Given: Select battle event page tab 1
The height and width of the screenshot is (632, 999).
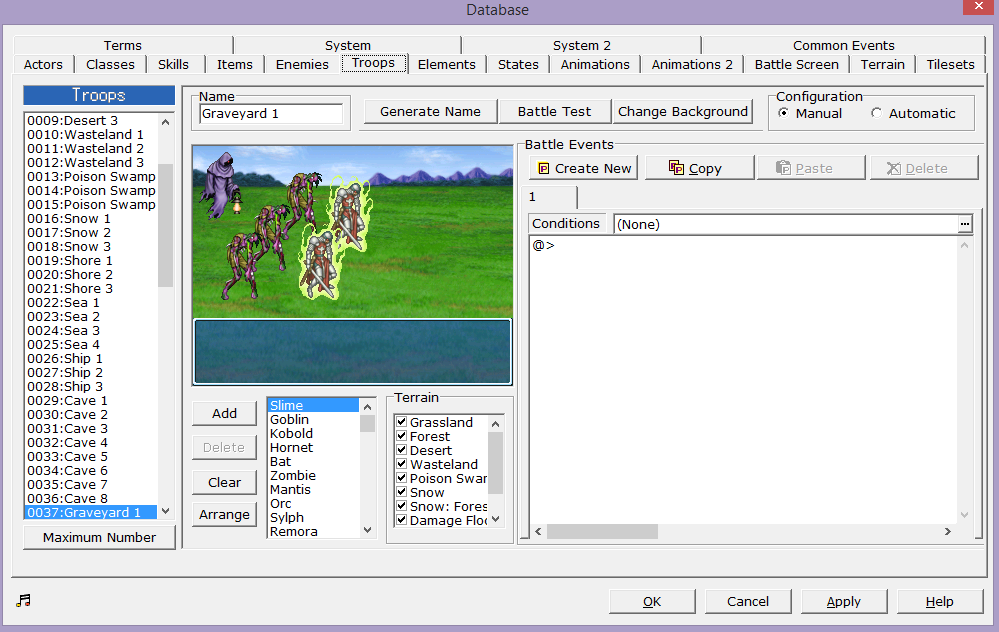Looking at the screenshot, I should point(550,197).
